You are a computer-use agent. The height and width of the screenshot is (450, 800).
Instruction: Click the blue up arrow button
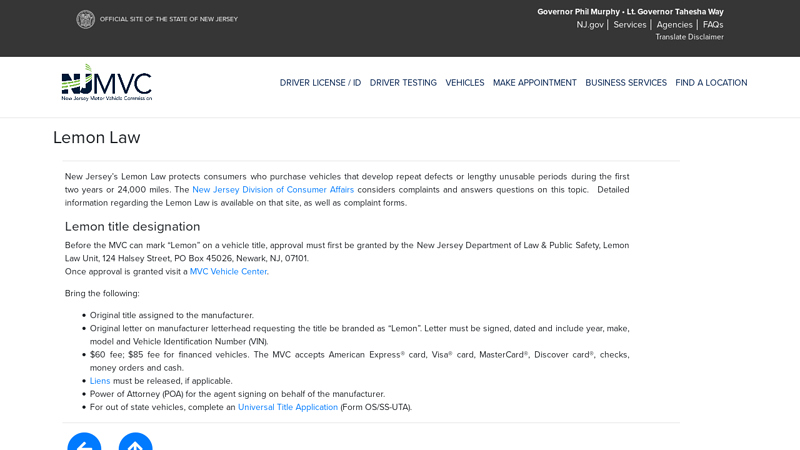click(136, 441)
